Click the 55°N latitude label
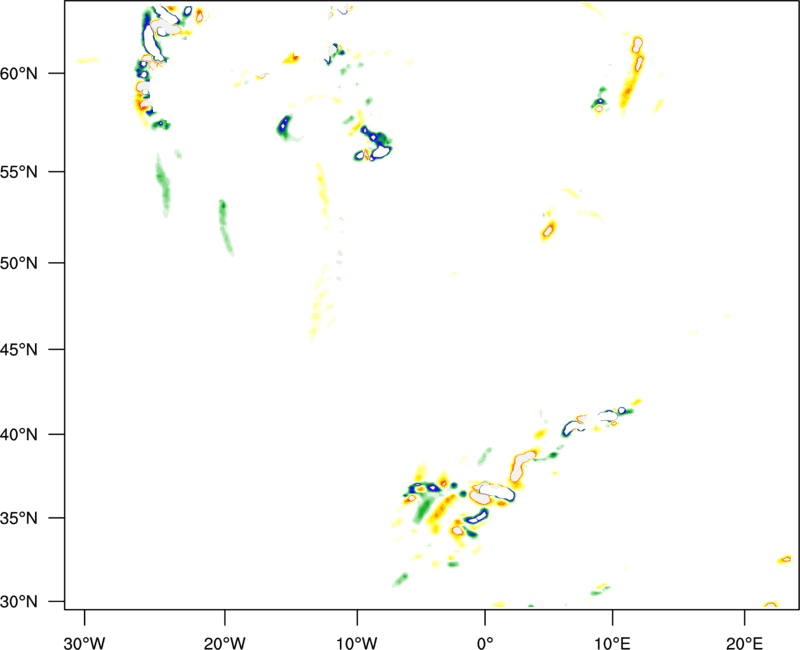The width and height of the screenshot is (800, 650). tap(19, 172)
